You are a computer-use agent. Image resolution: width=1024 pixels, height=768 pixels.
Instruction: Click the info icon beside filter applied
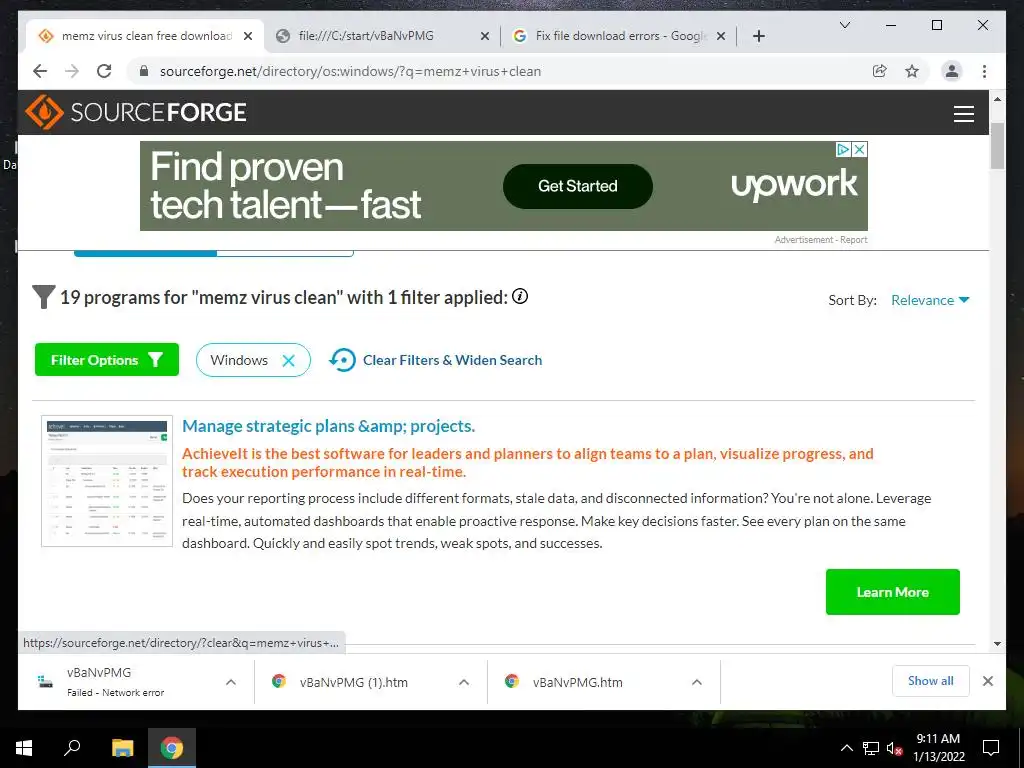[x=520, y=296]
